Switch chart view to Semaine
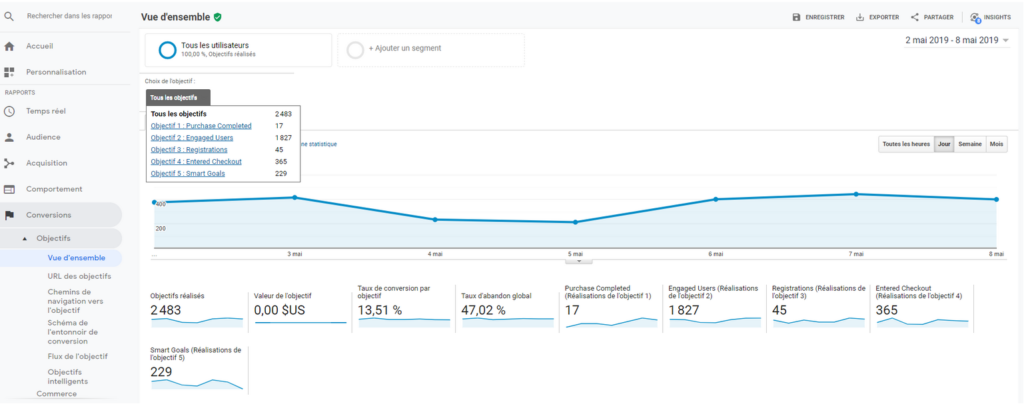Viewport: 1024px width, 406px height. (x=969, y=144)
